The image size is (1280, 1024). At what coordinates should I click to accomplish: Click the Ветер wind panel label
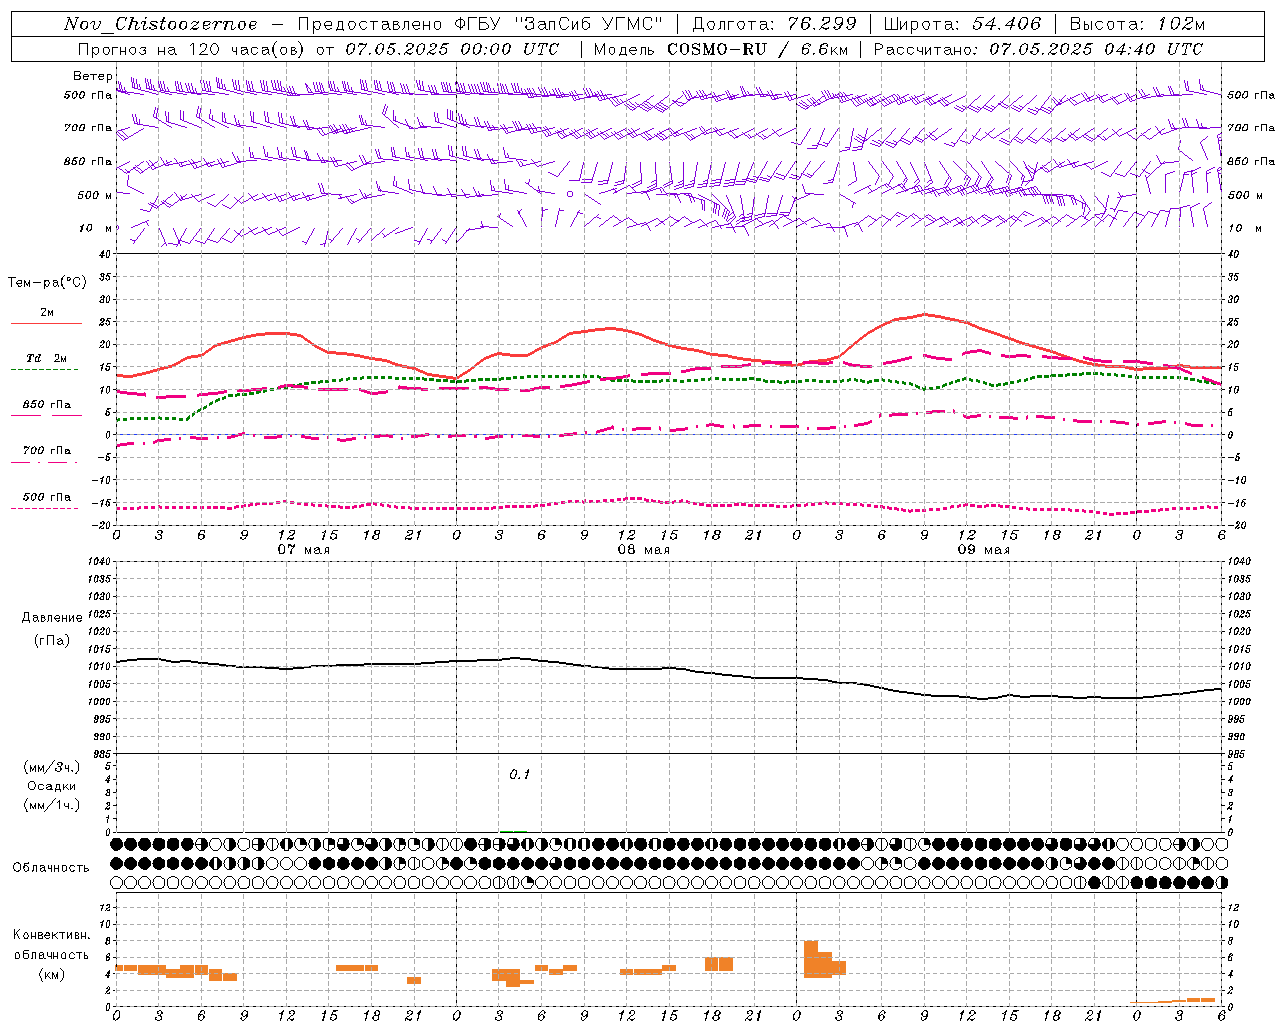pyautogui.click(x=92, y=76)
